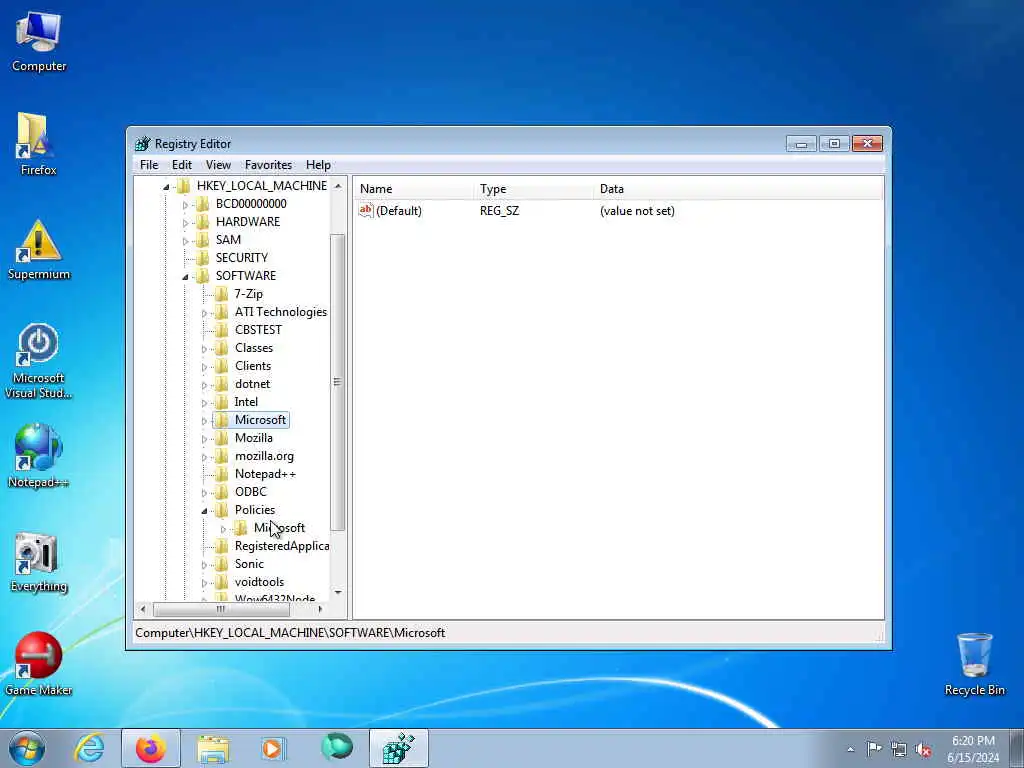Select the Clients key
The image size is (1024, 768).
click(x=253, y=366)
